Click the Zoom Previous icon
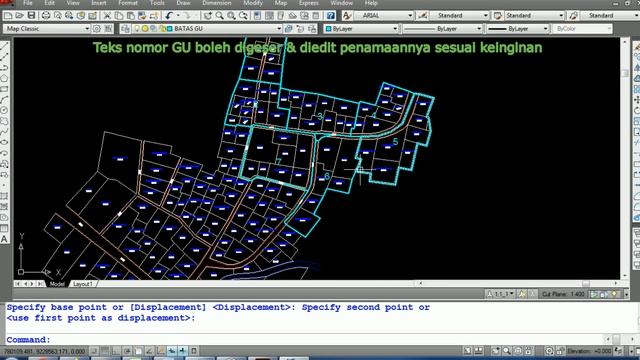This screenshot has height=360, width=640. (x=244, y=16)
